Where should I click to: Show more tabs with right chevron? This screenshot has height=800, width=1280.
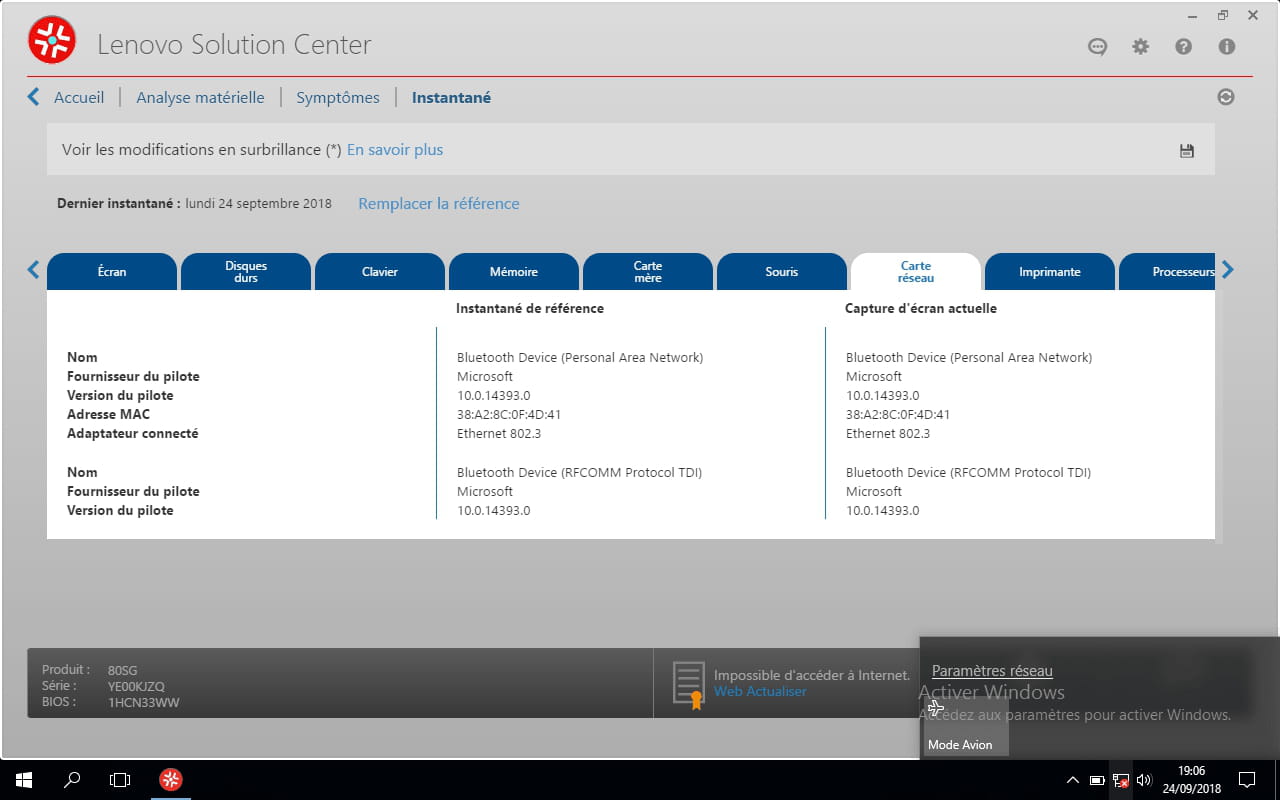pos(1228,270)
